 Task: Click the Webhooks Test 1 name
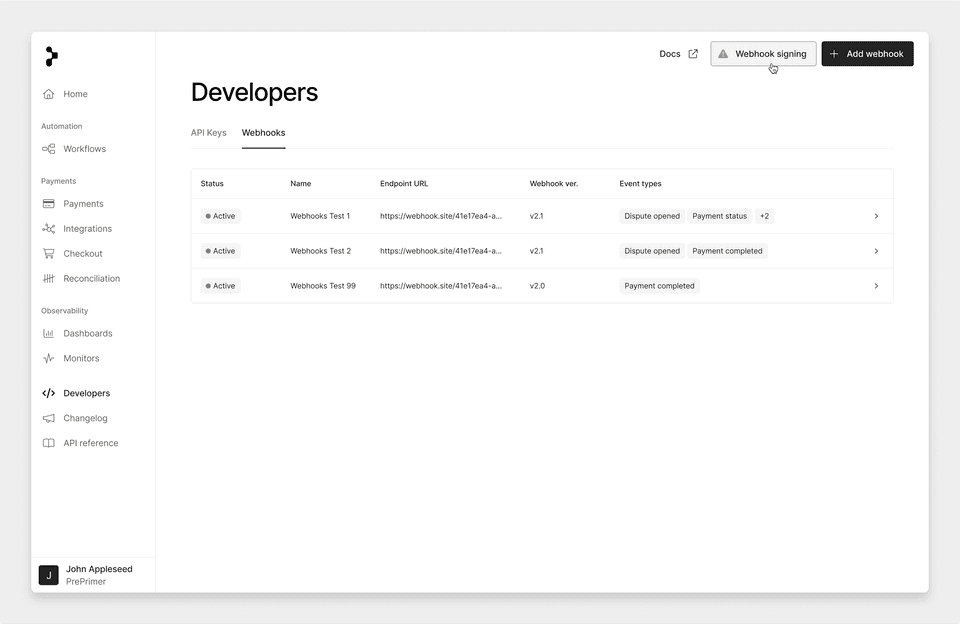click(320, 216)
